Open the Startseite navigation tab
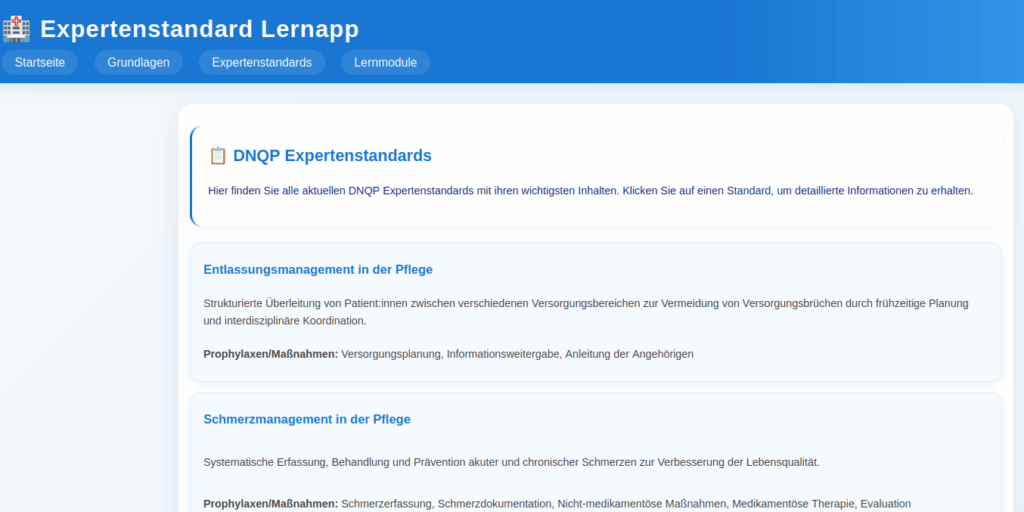This screenshot has width=1024, height=512. (x=40, y=62)
